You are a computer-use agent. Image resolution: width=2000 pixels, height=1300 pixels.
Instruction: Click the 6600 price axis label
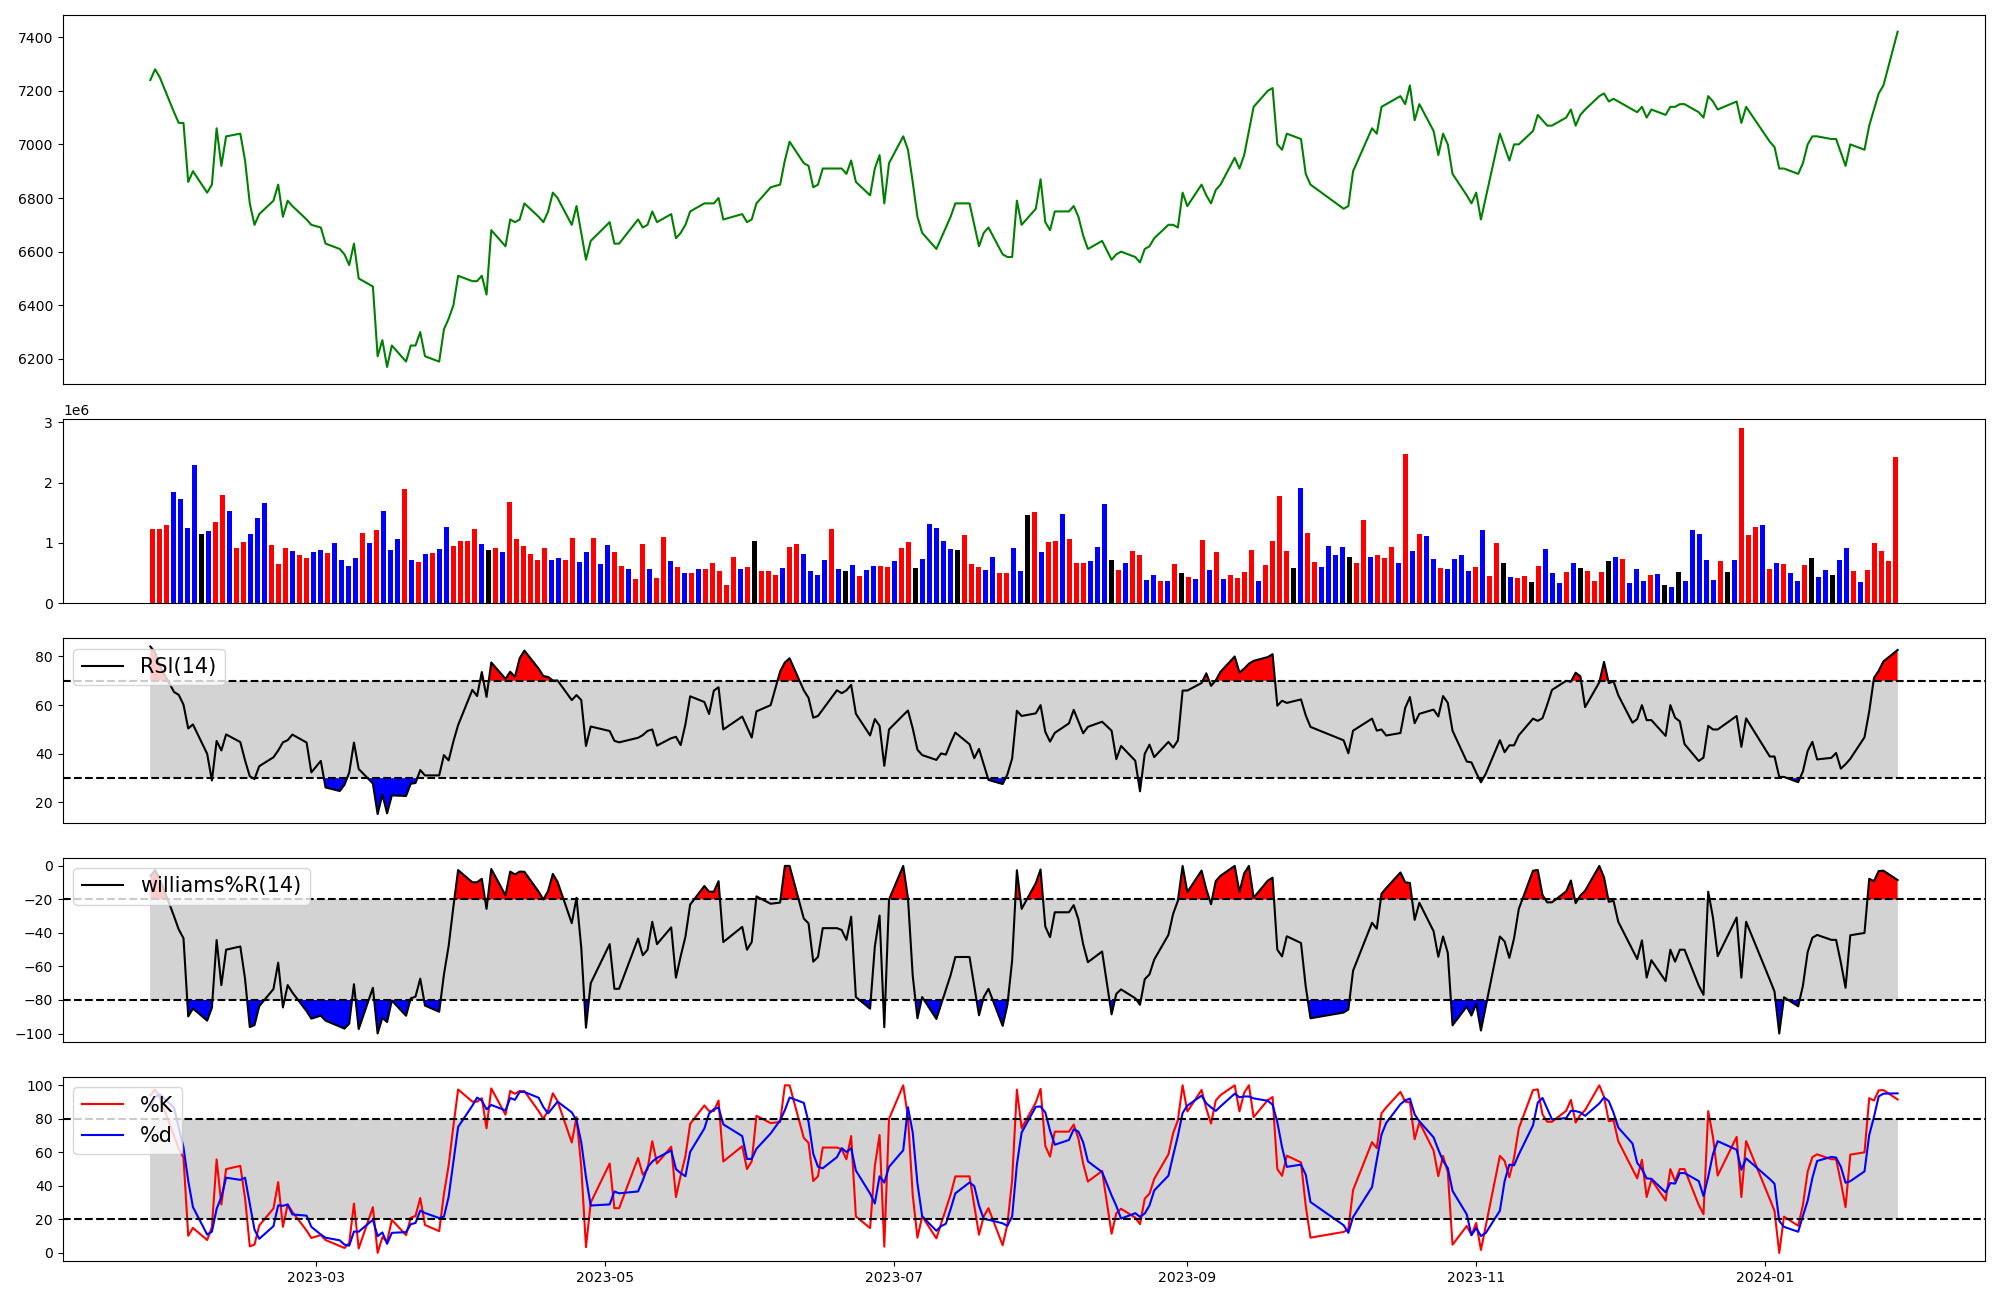tap(35, 252)
